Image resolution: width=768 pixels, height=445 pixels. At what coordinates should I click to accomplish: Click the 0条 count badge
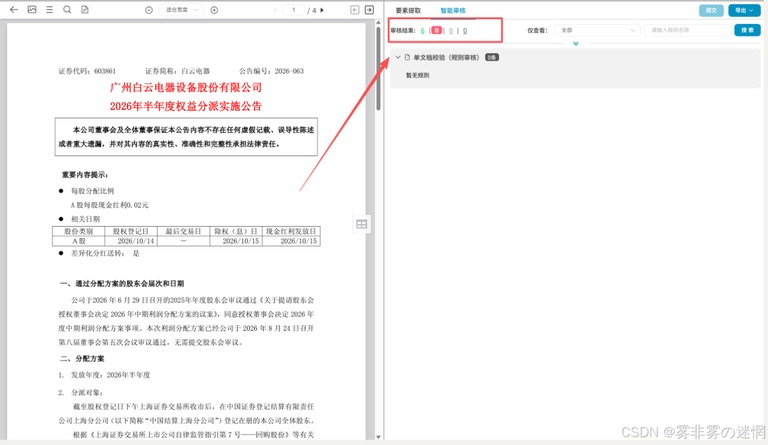tap(492, 57)
